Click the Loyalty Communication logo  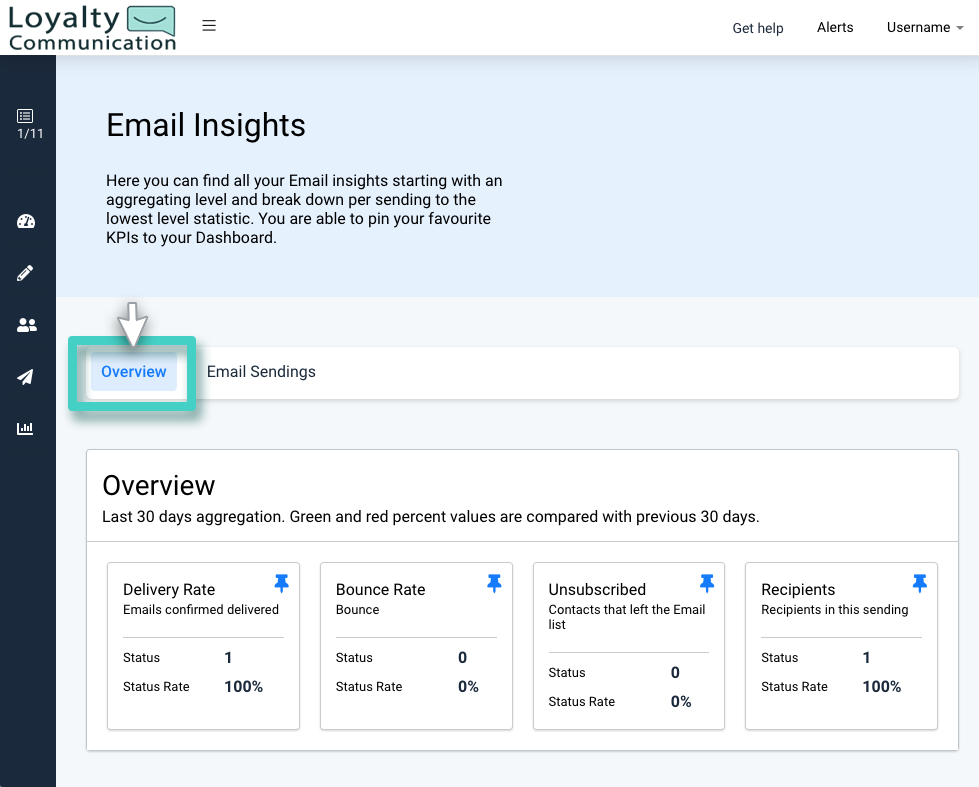click(92, 27)
